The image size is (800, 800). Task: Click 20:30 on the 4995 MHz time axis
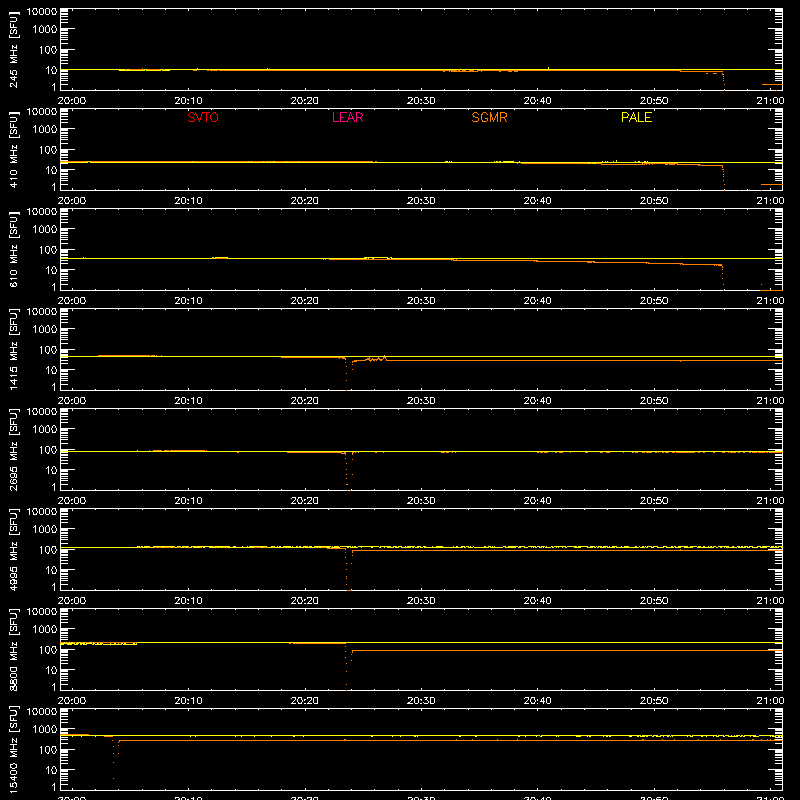pos(421,601)
